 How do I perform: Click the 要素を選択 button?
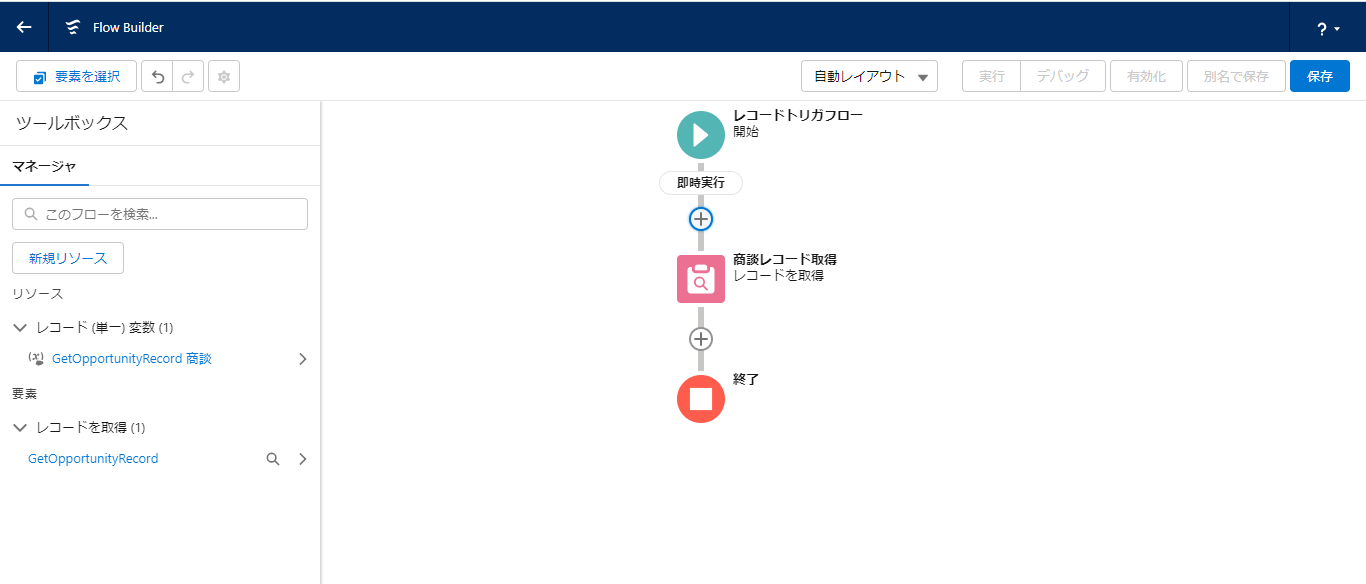coord(76,76)
